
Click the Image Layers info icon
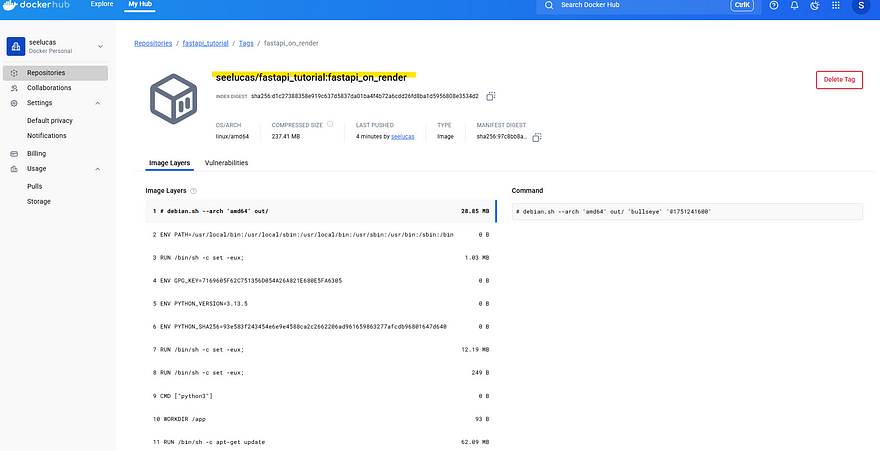tap(193, 190)
